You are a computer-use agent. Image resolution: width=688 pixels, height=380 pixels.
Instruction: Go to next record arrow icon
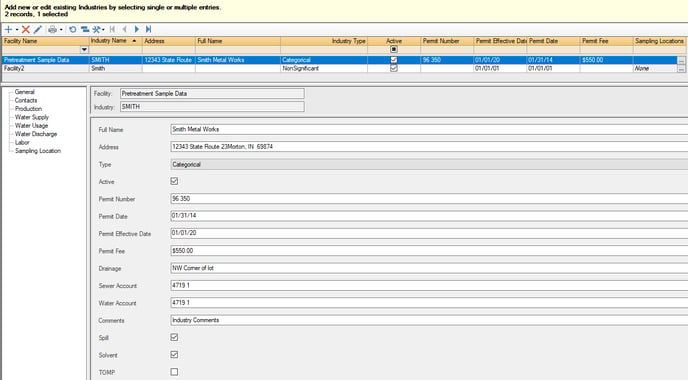coord(136,29)
